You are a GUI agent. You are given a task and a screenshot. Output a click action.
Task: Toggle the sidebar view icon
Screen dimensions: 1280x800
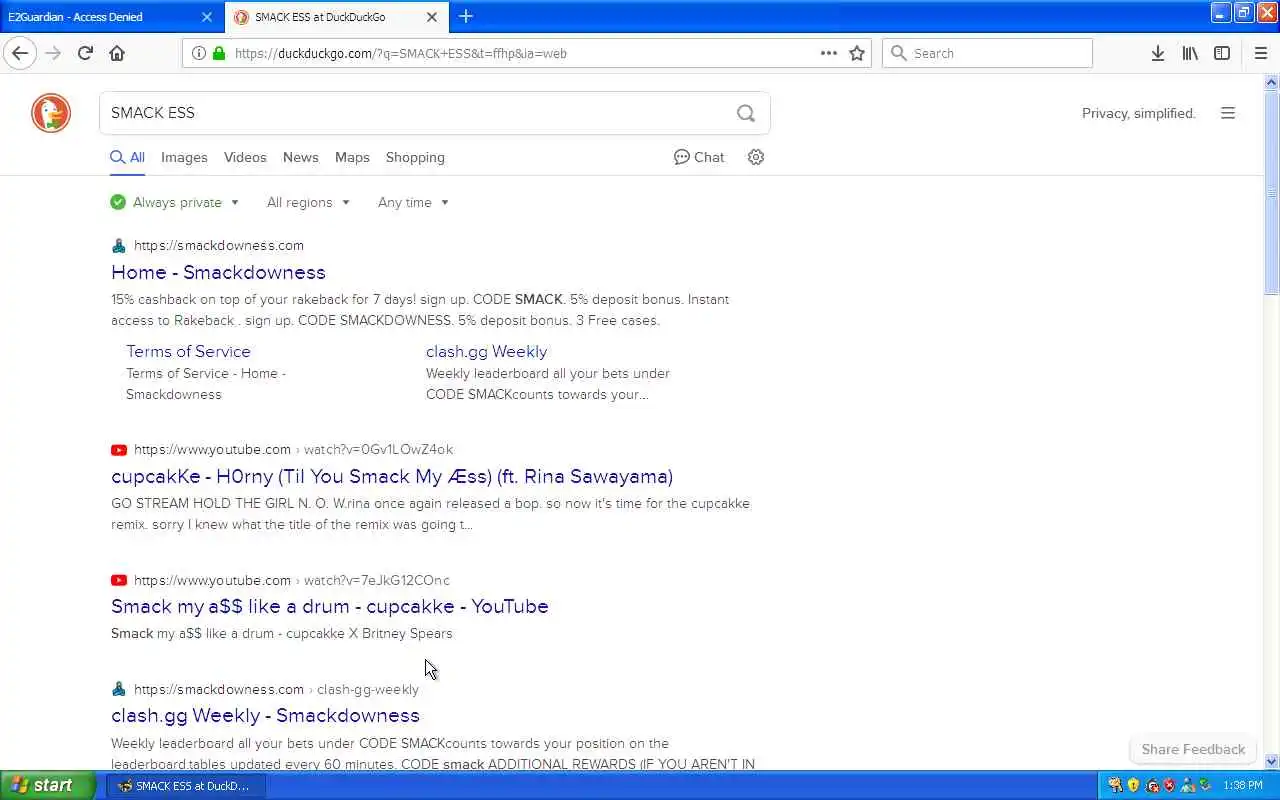pos(1222,53)
